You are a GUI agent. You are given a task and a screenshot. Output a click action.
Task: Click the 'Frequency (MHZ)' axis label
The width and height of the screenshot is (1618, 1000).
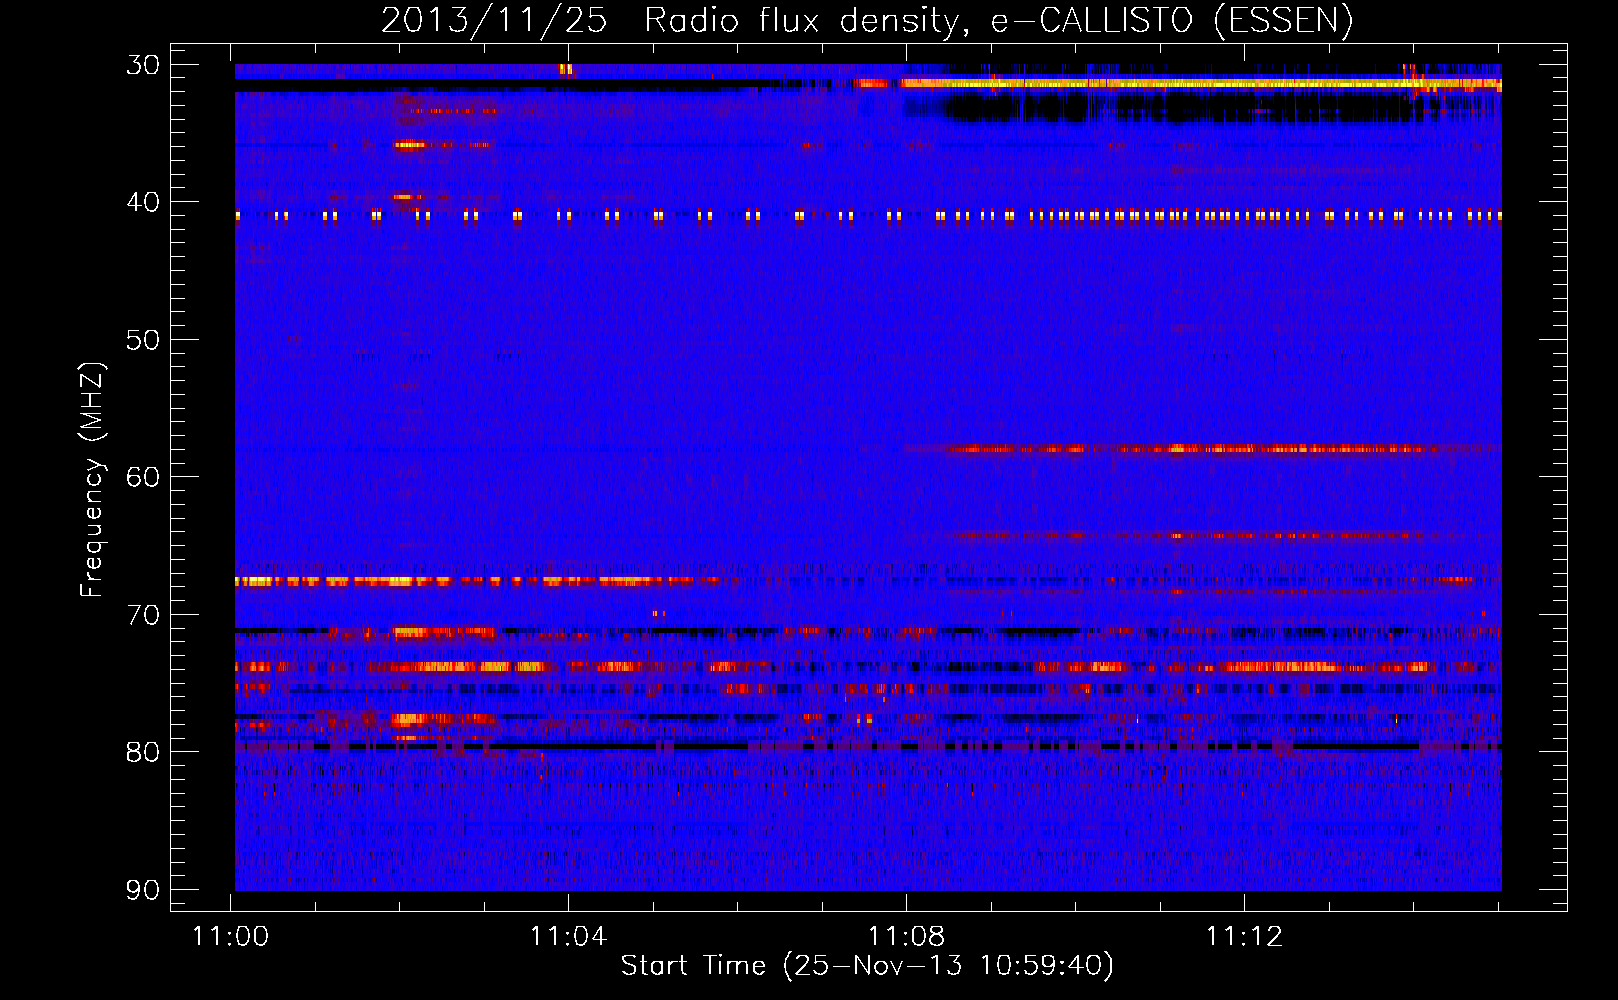coord(92,480)
